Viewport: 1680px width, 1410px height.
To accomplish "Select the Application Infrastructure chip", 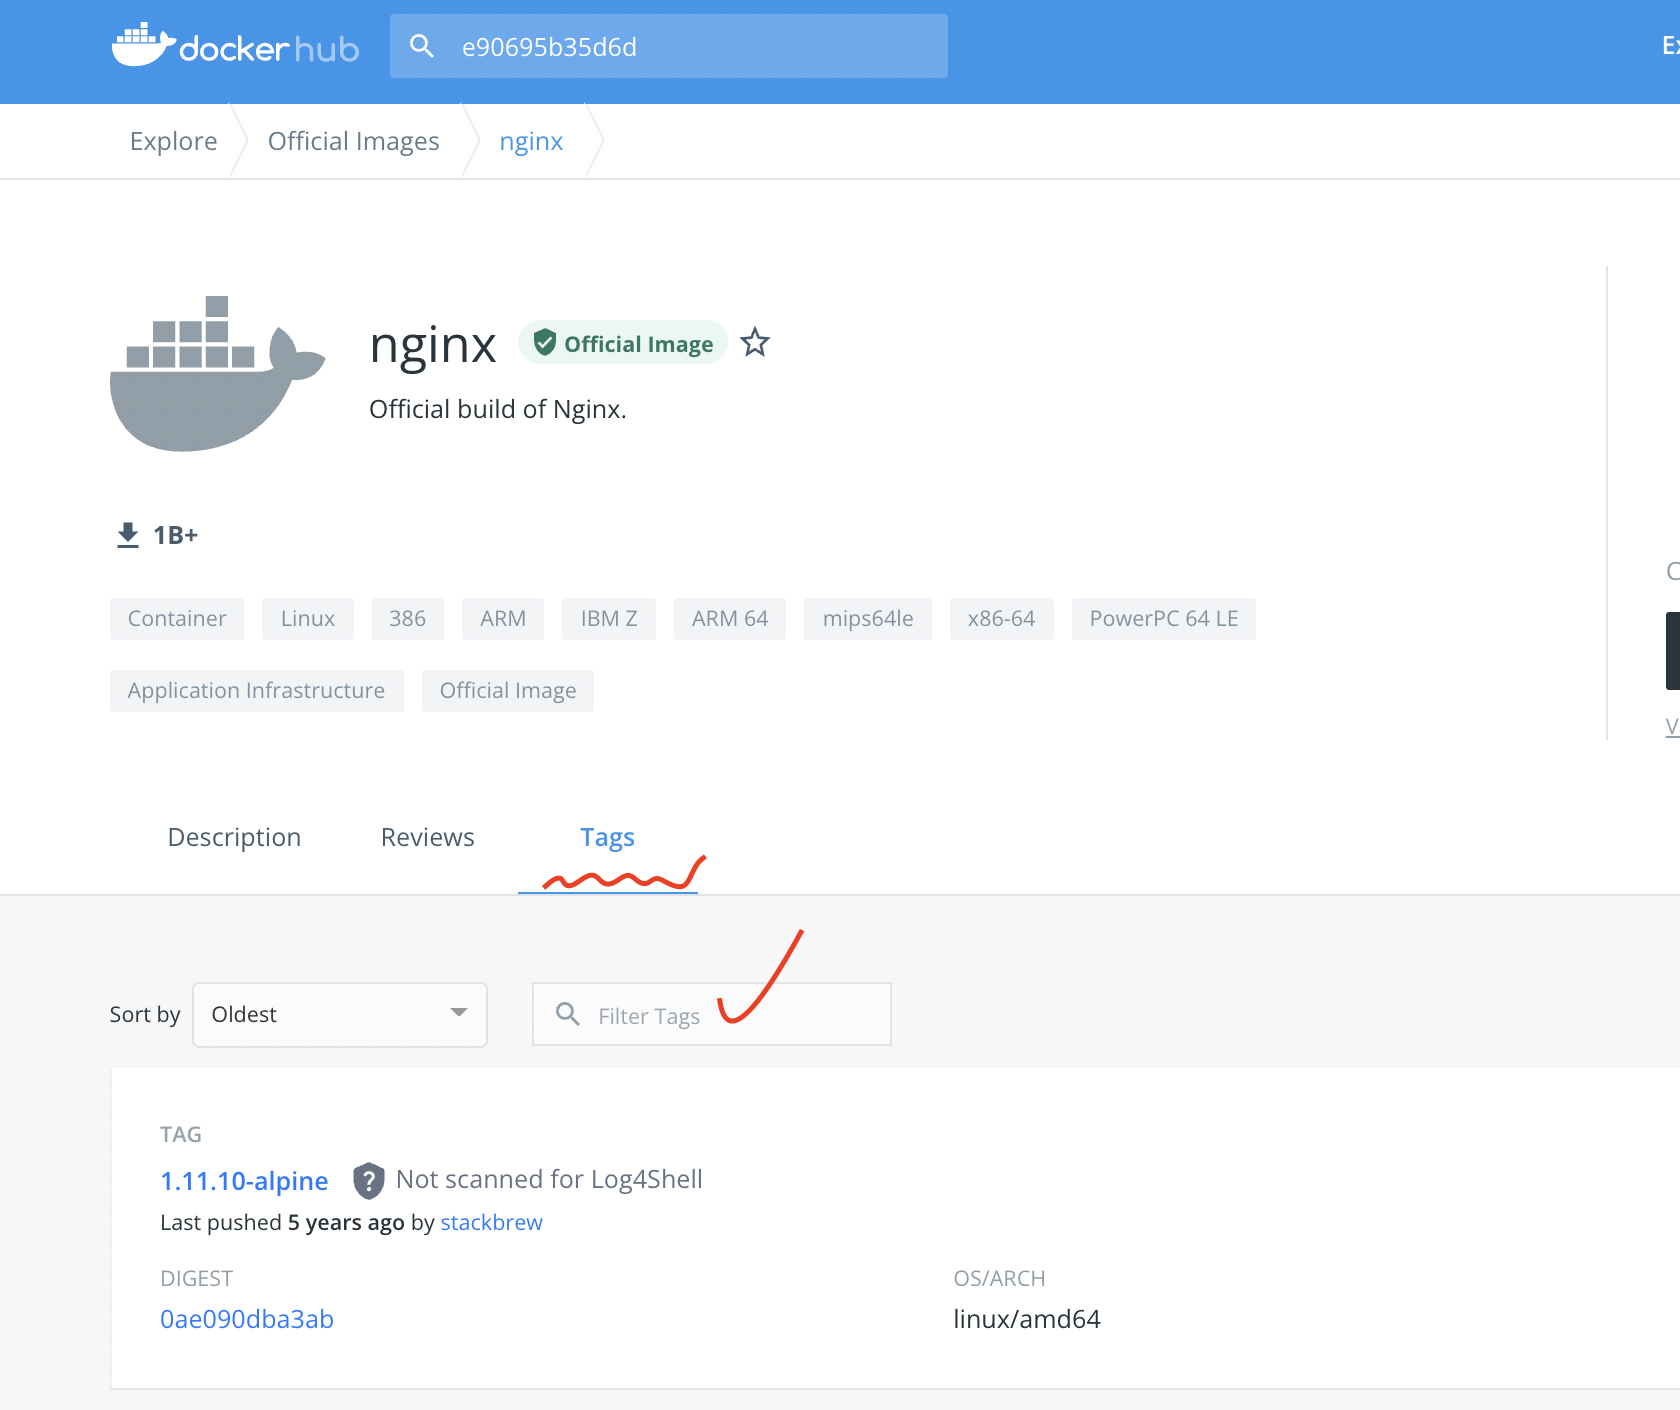I will (257, 691).
